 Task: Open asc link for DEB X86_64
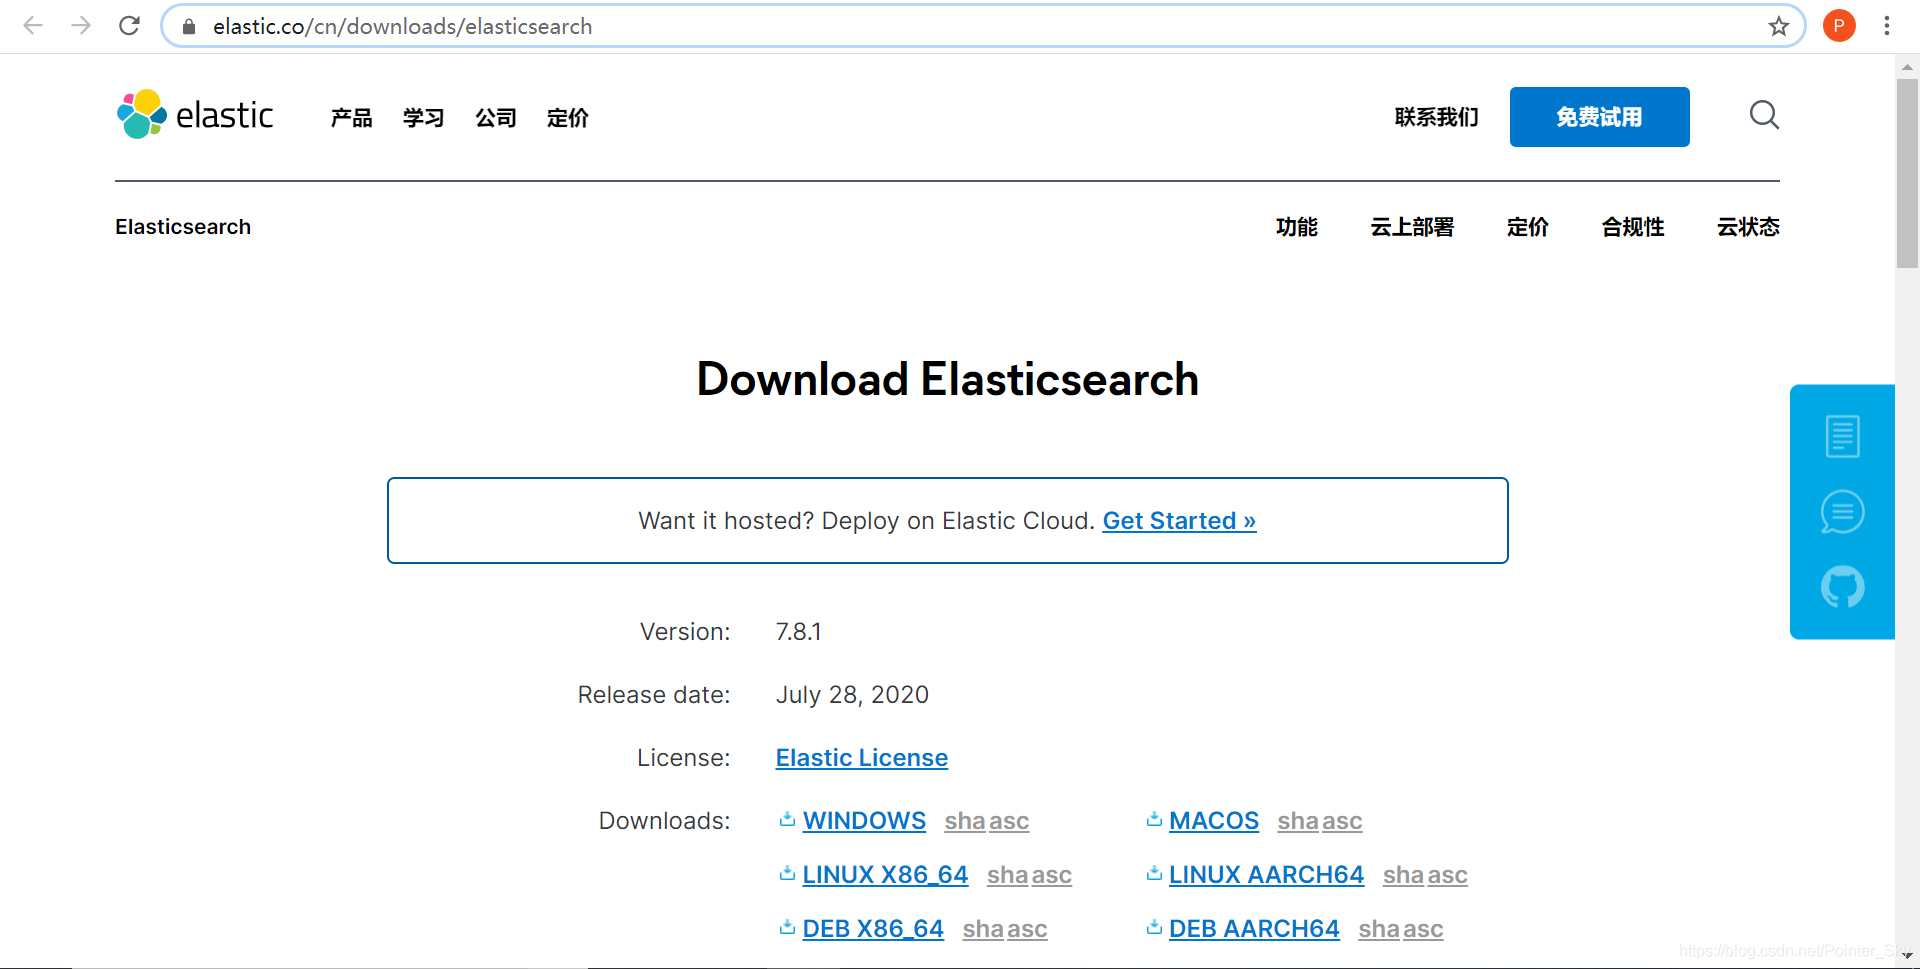[1028, 929]
